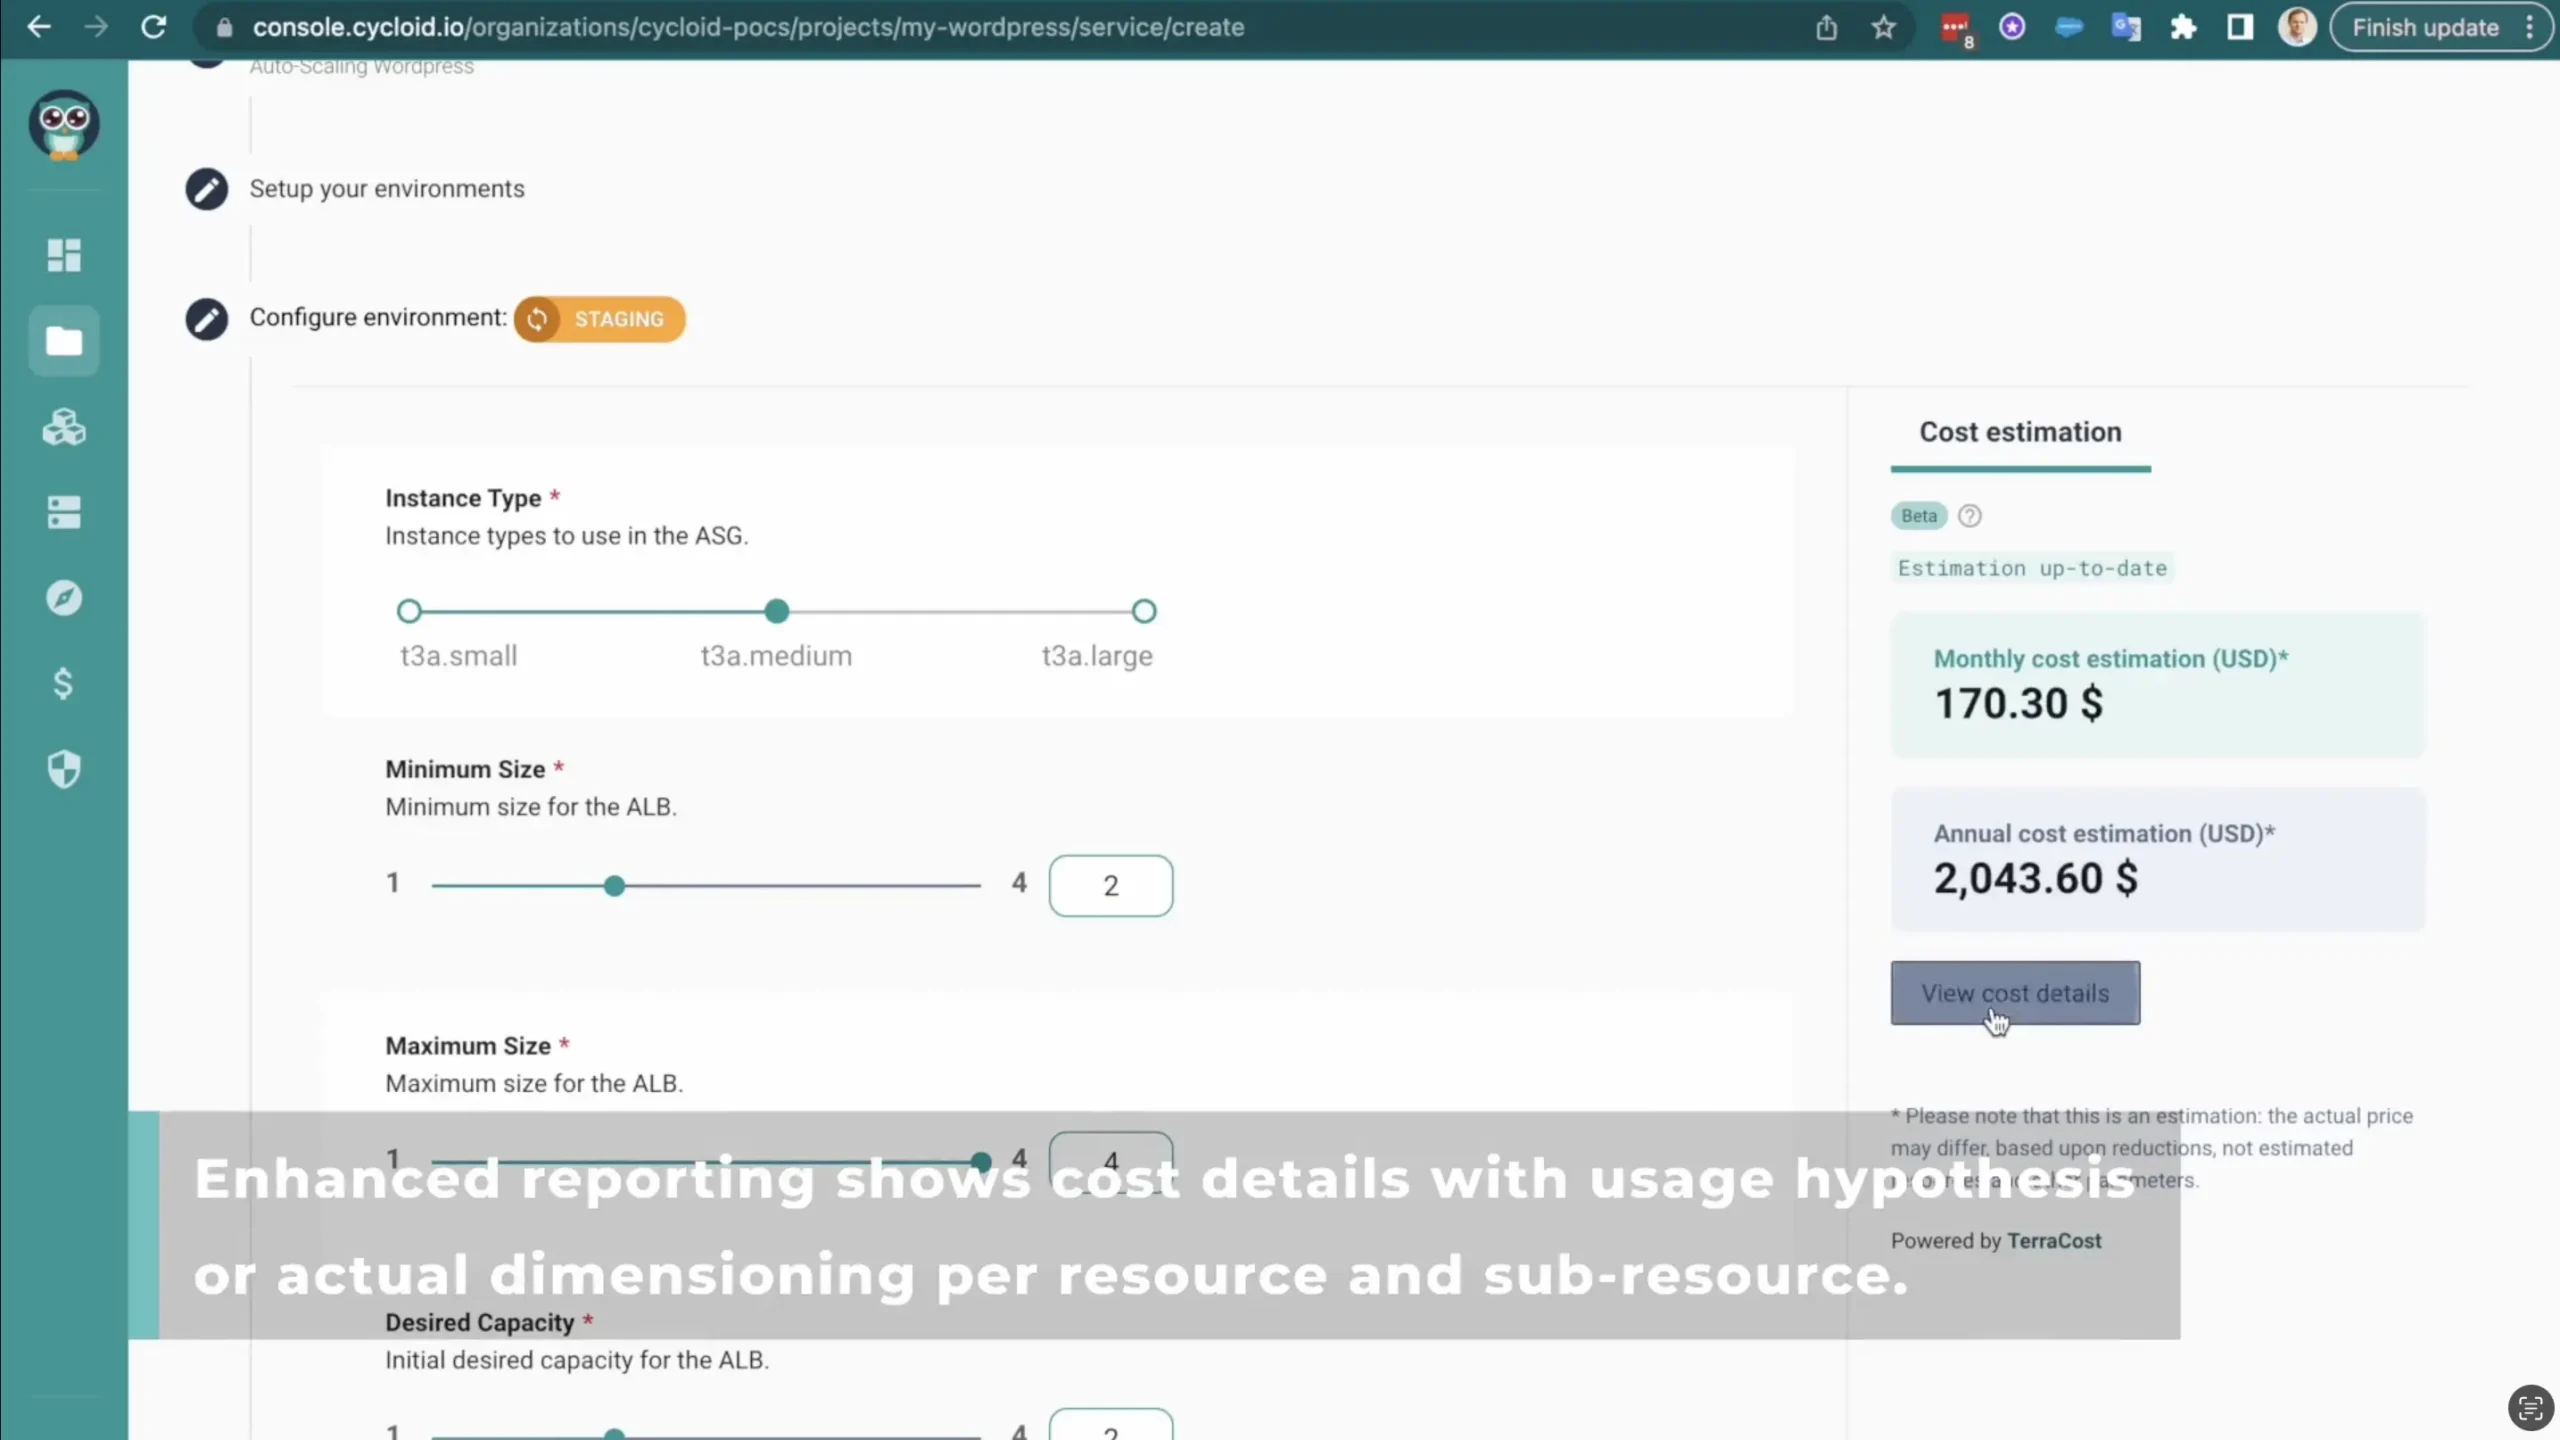The image size is (2560, 1440).
Task: Open the Google Translate extension icon
Action: [2126, 27]
